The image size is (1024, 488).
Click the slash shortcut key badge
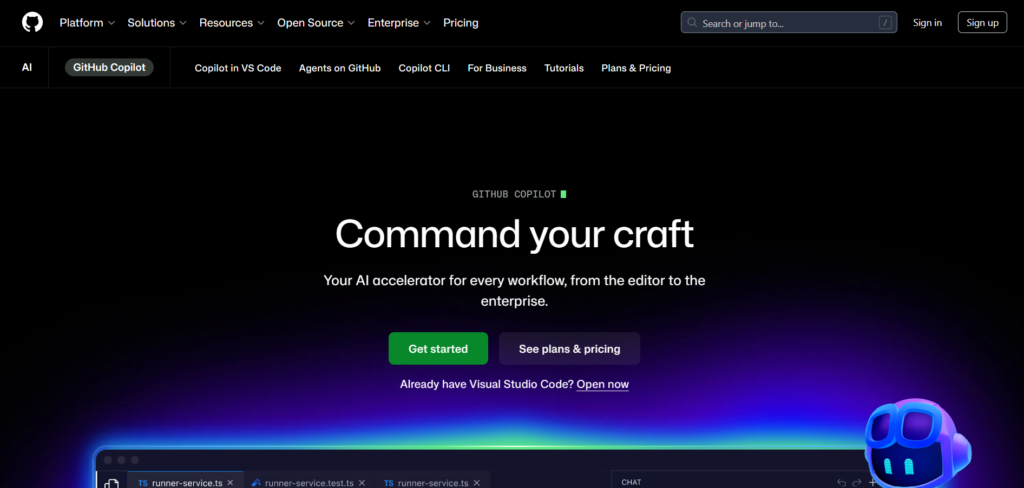click(885, 23)
